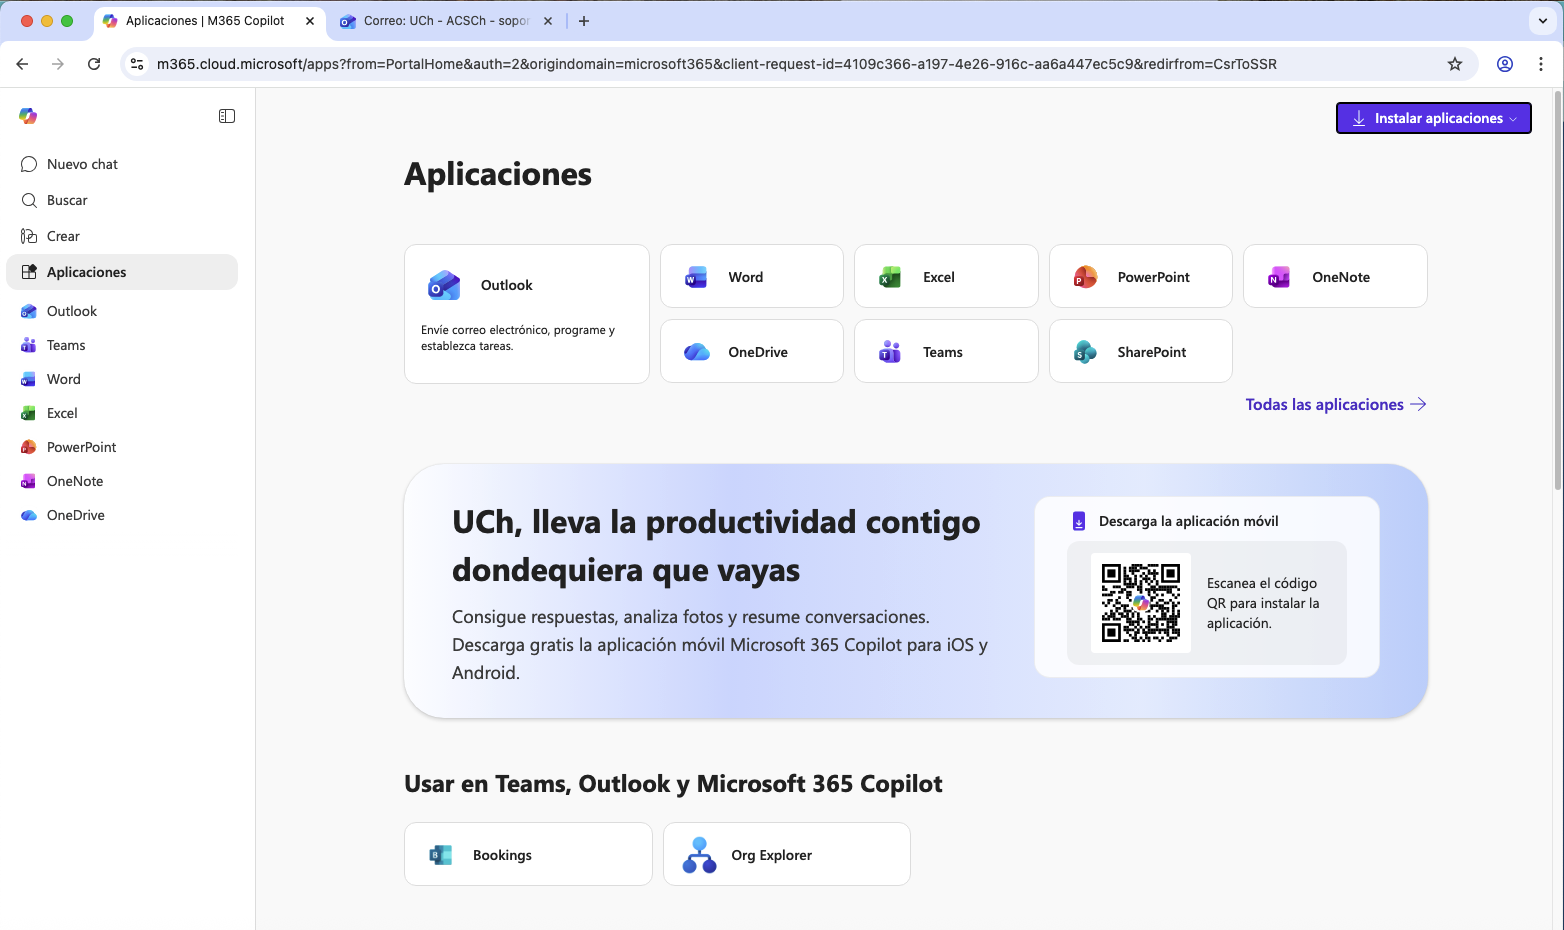Click the Instalar aplicaciones button

[x=1434, y=118]
